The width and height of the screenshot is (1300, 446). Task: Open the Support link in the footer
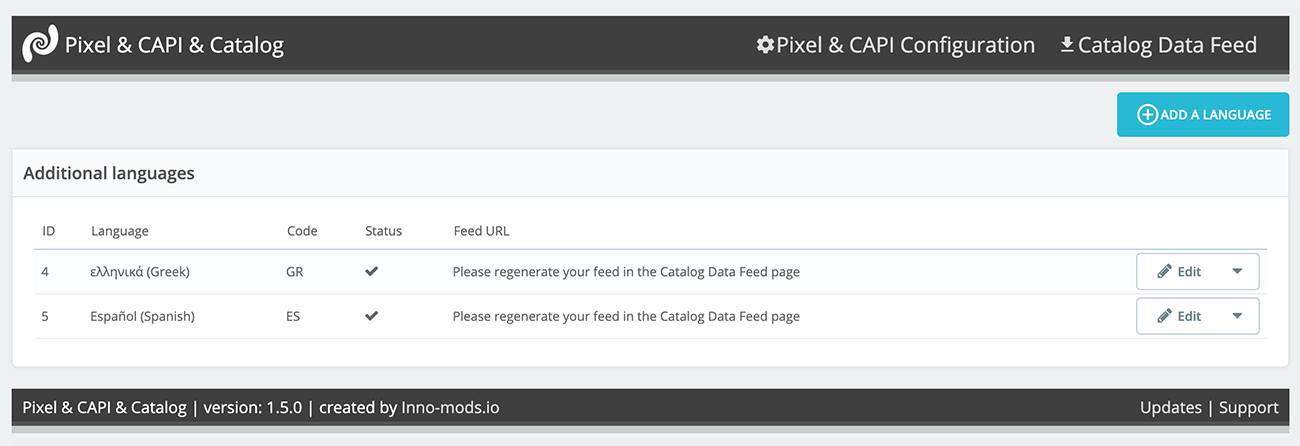[1248, 408]
